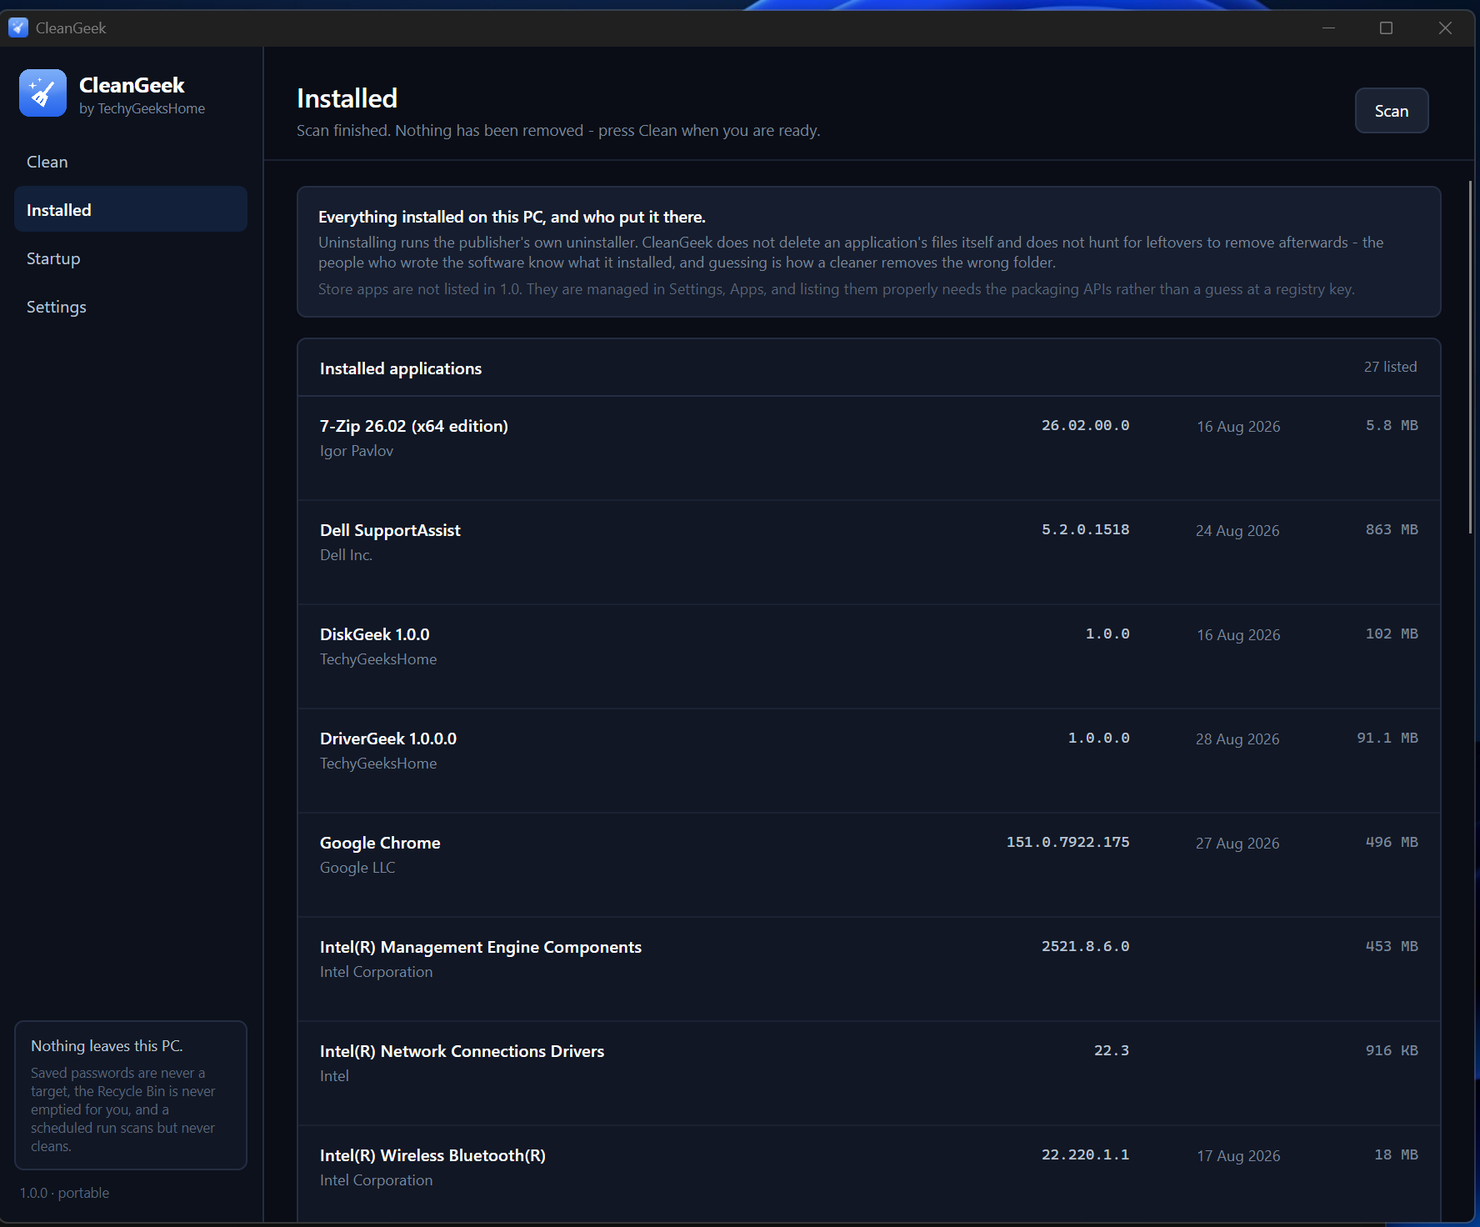Click 16 Aug 2026 date for DiskGeek
This screenshot has height=1227, width=1480.
click(x=1238, y=635)
